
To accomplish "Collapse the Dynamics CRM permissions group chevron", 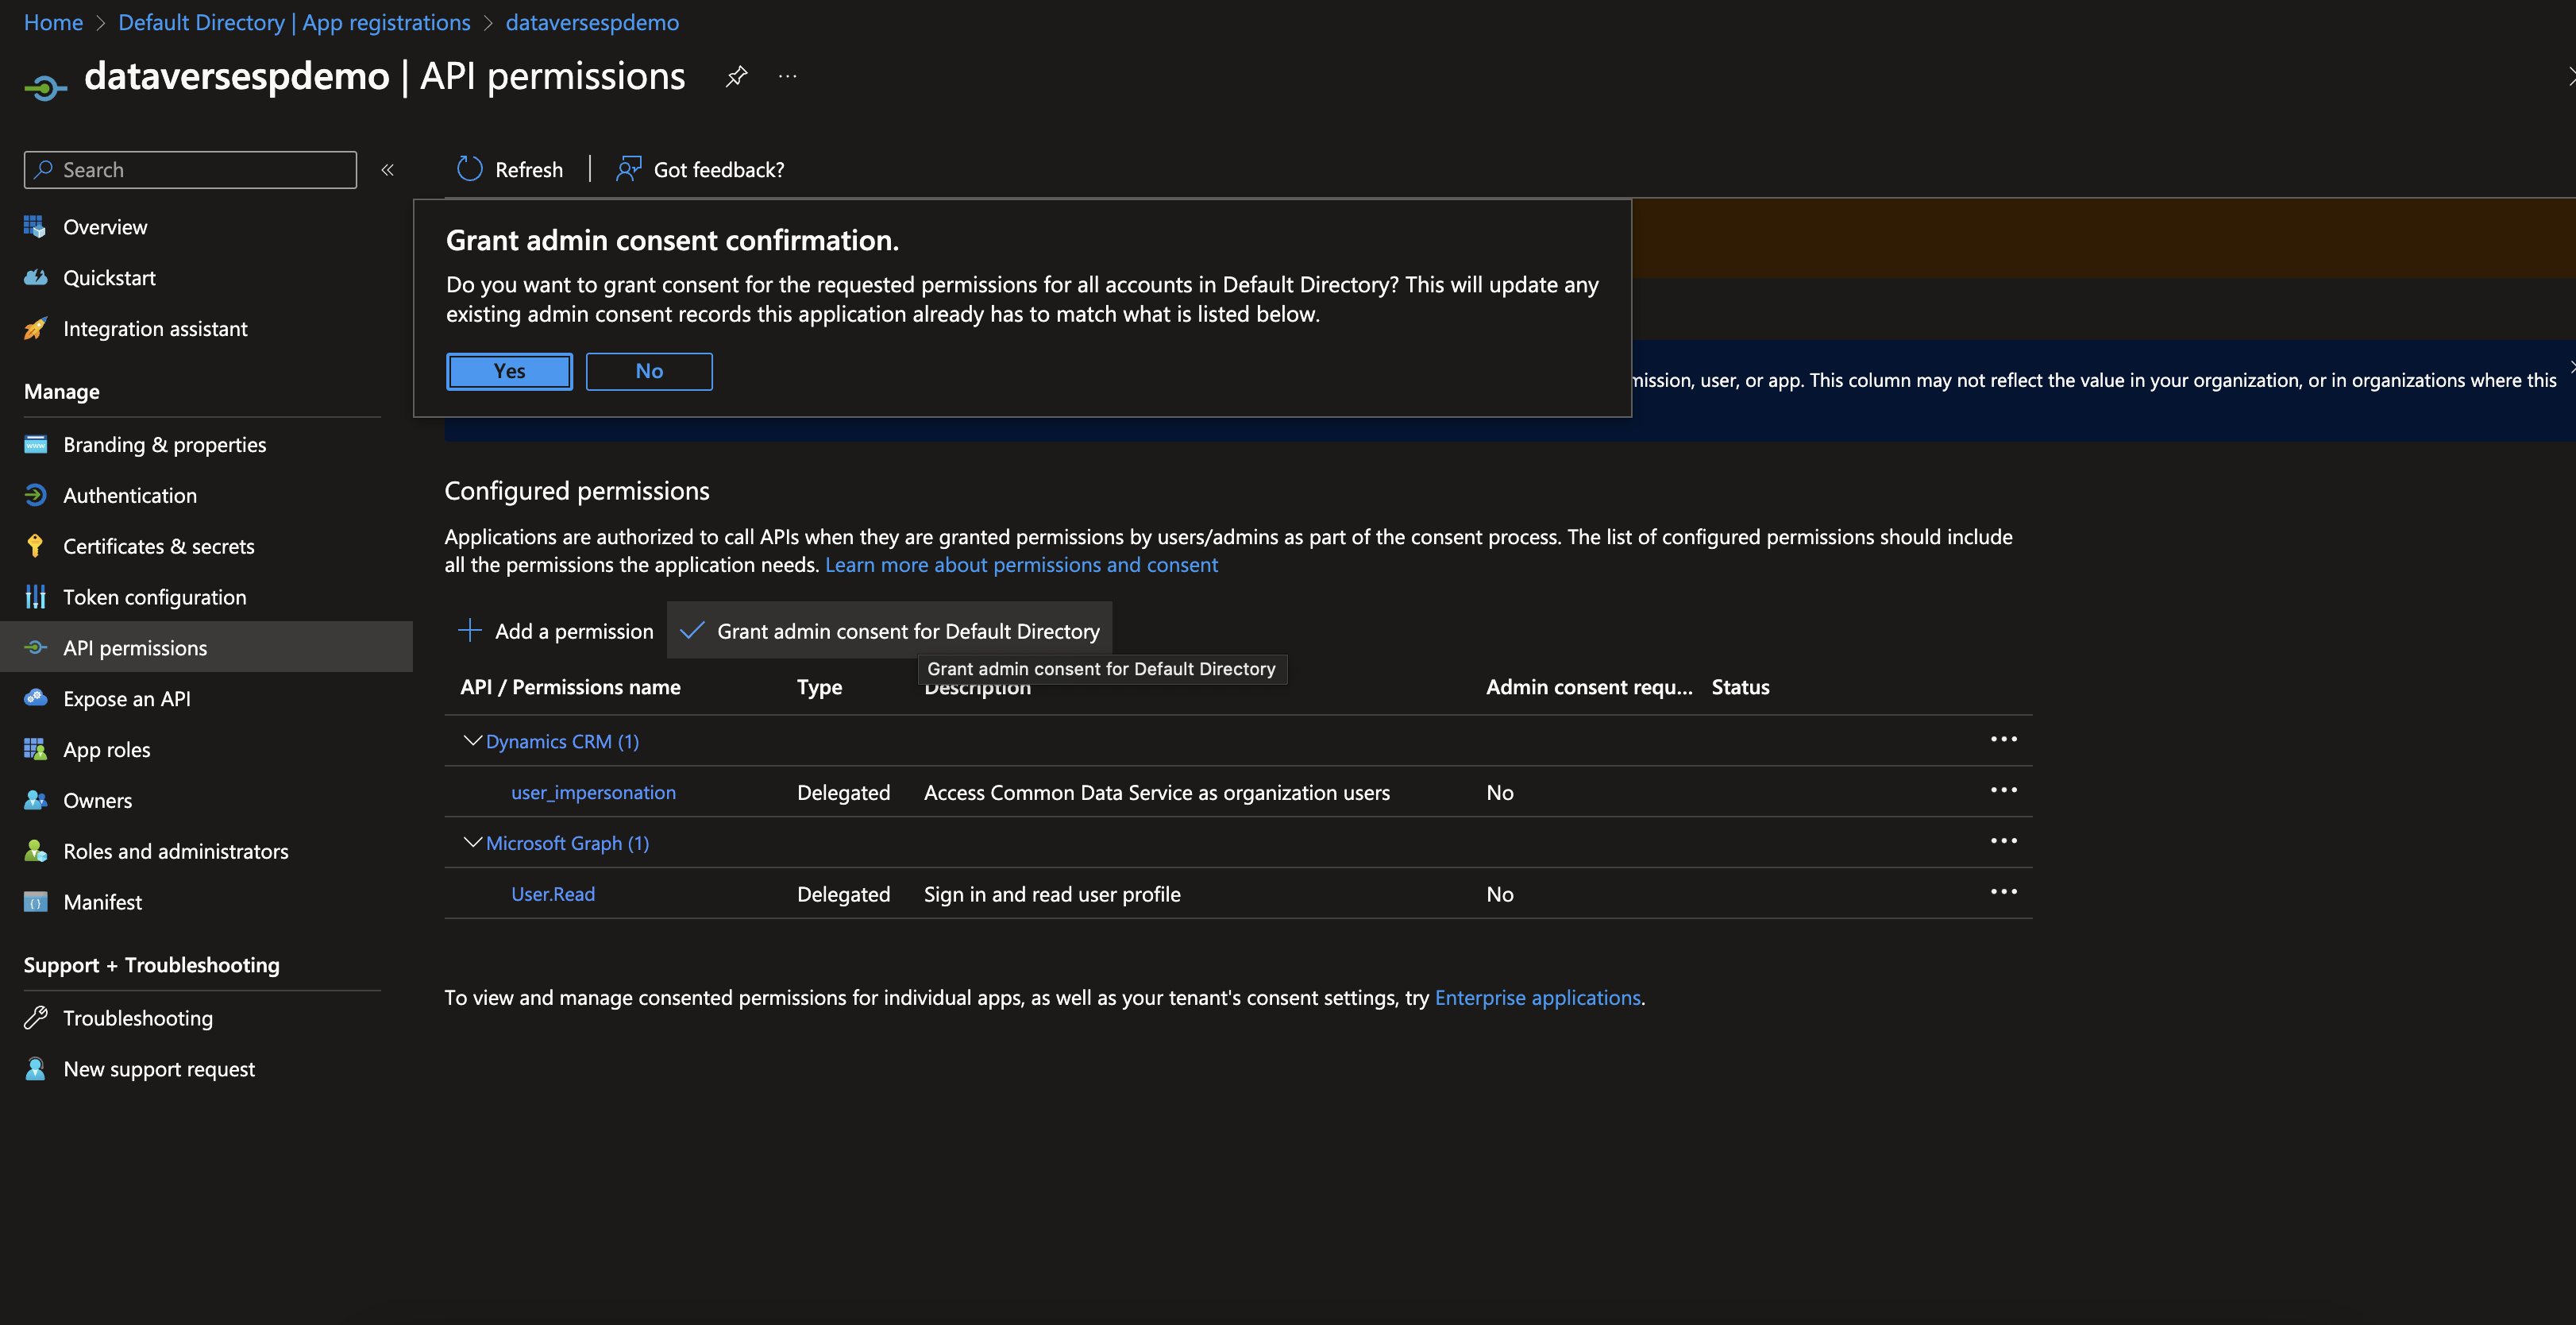I will [472, 741].
